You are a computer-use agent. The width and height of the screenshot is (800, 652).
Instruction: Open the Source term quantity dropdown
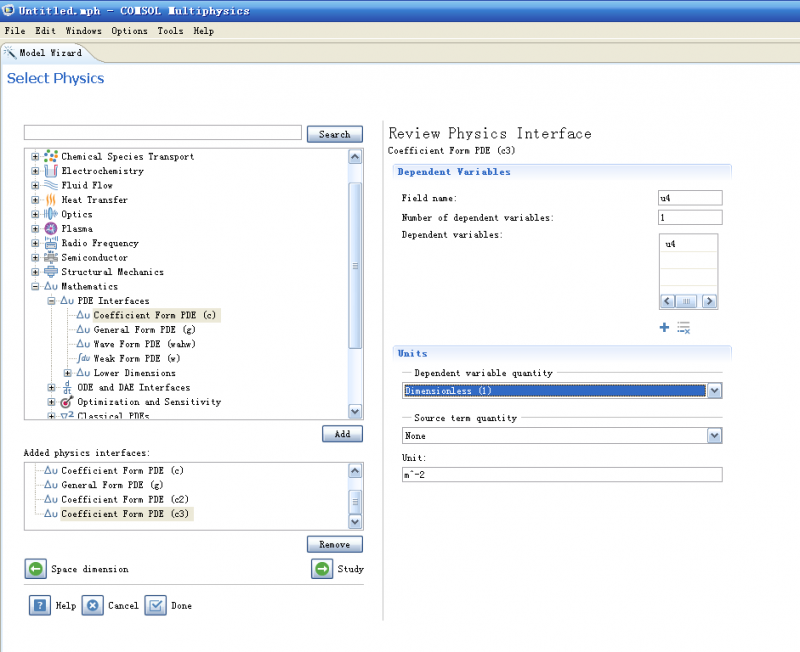[x=715, y=436]
